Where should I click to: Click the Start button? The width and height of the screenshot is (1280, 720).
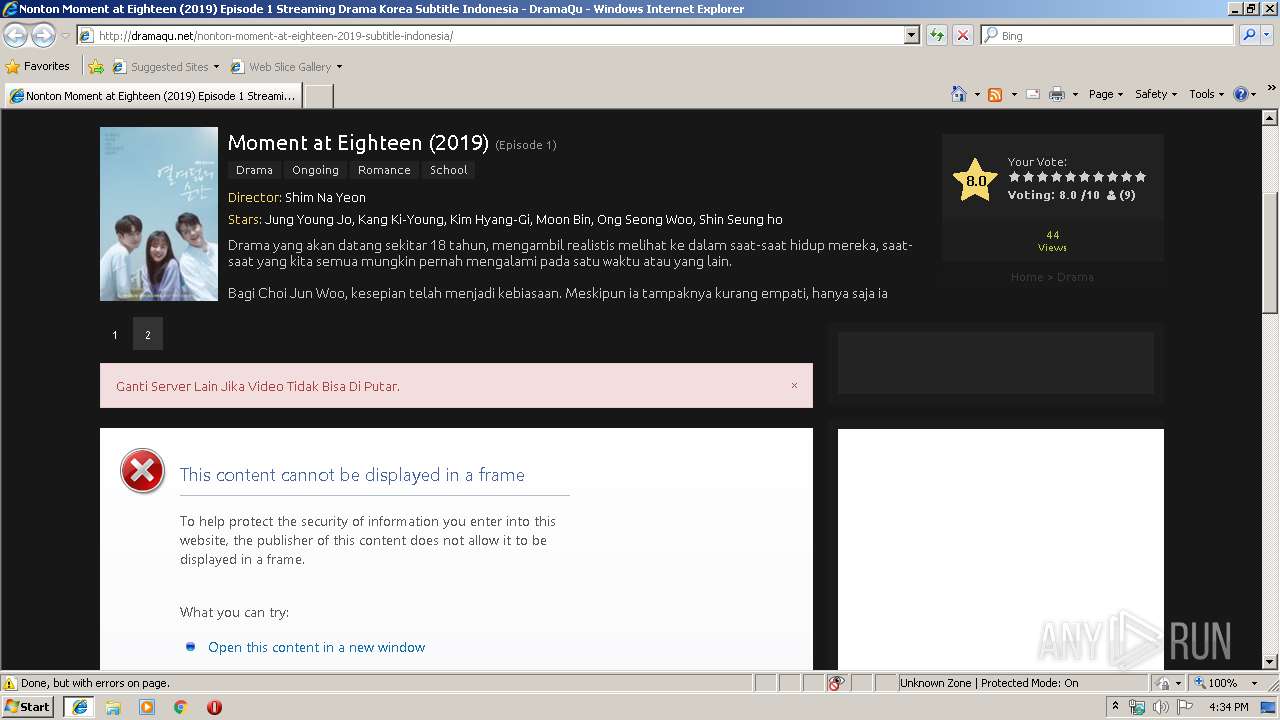(28, 707)
